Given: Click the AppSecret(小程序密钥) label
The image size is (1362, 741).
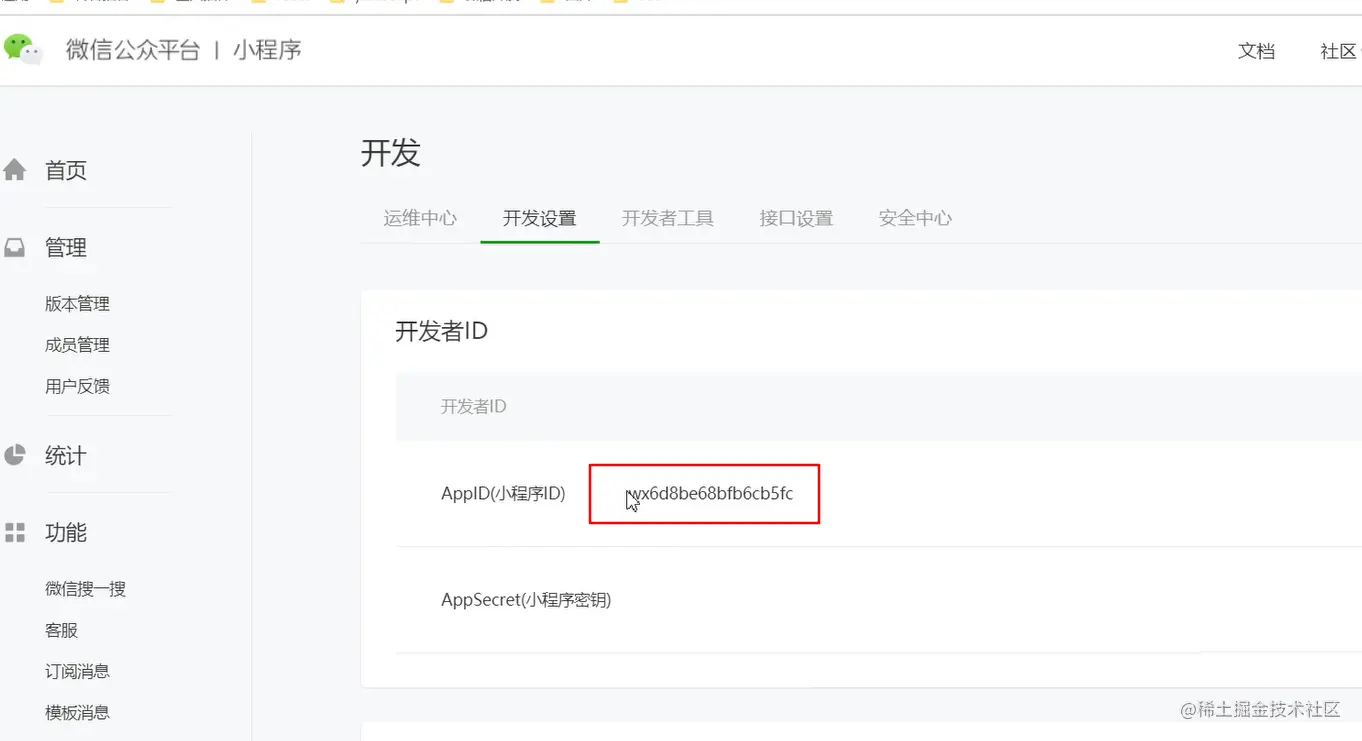Looking at the screenshot, I should tap(526, 600).
